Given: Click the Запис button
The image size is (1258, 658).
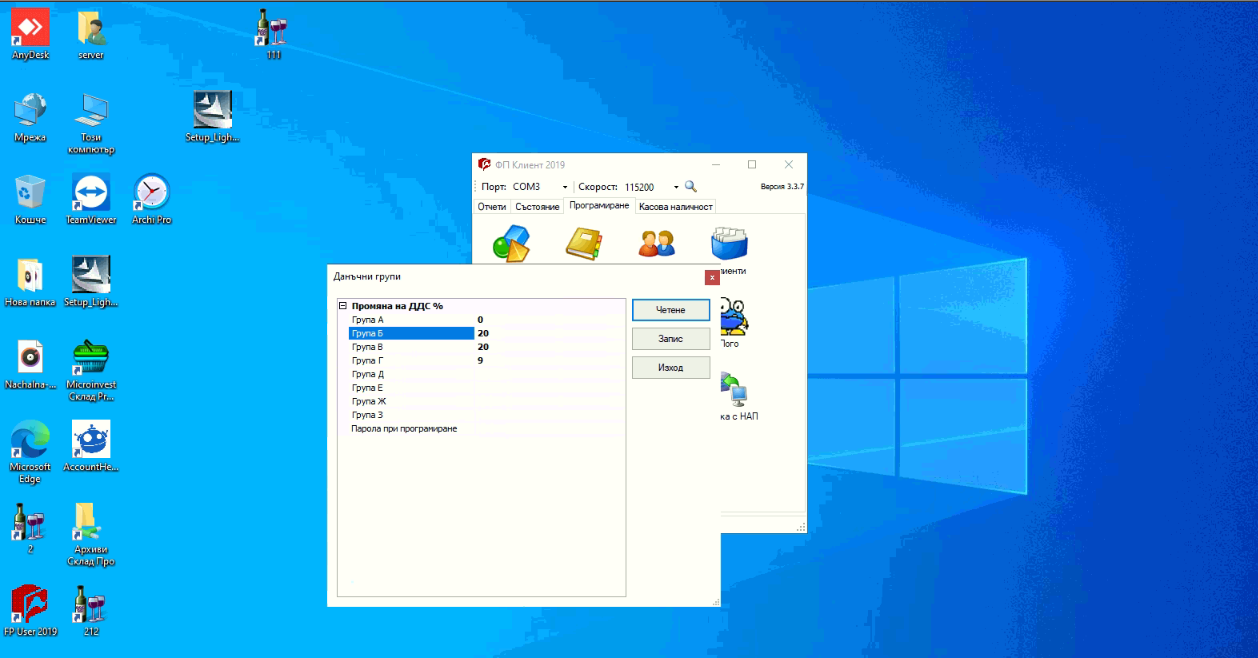Looking at the screenshot, I should tap(671, 339).
